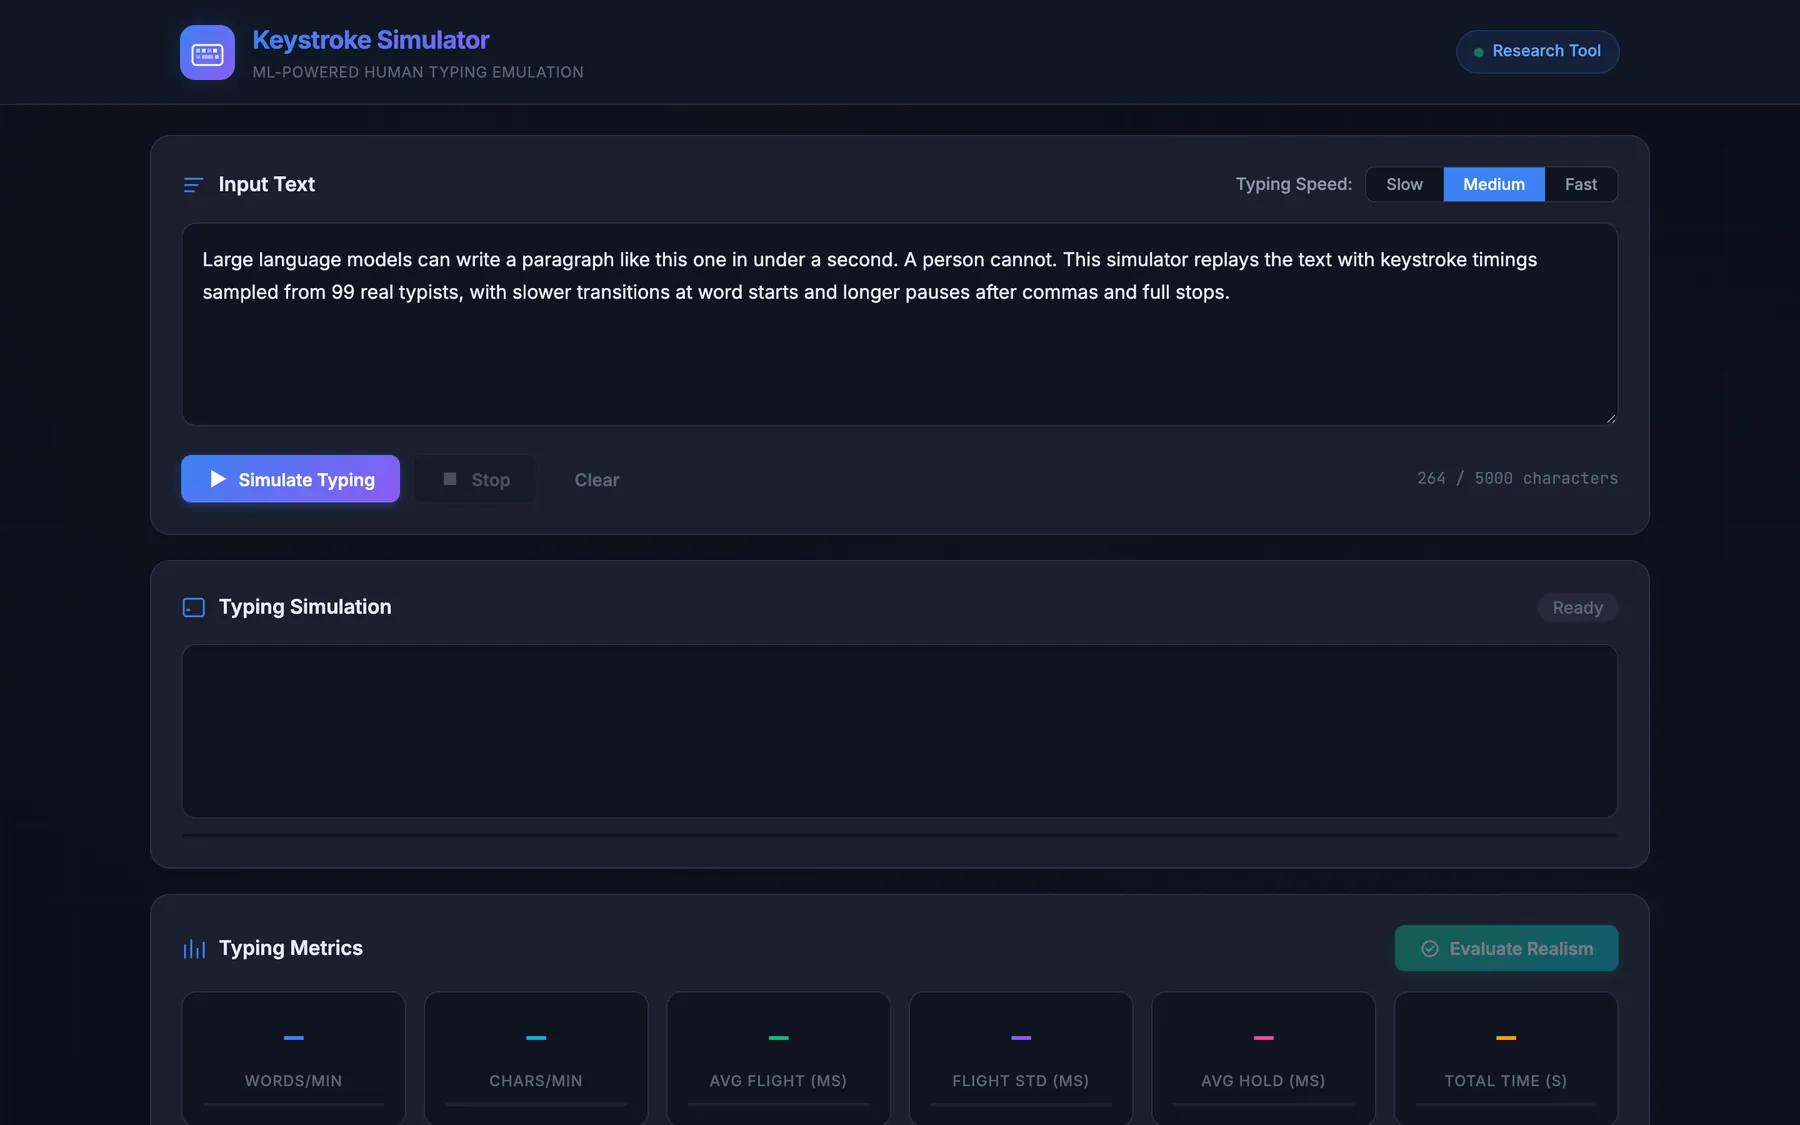Click the checkmark icon in Evaluate Realism
The width and height of the screenshot is (1800, 1125).
[1430, 949]
